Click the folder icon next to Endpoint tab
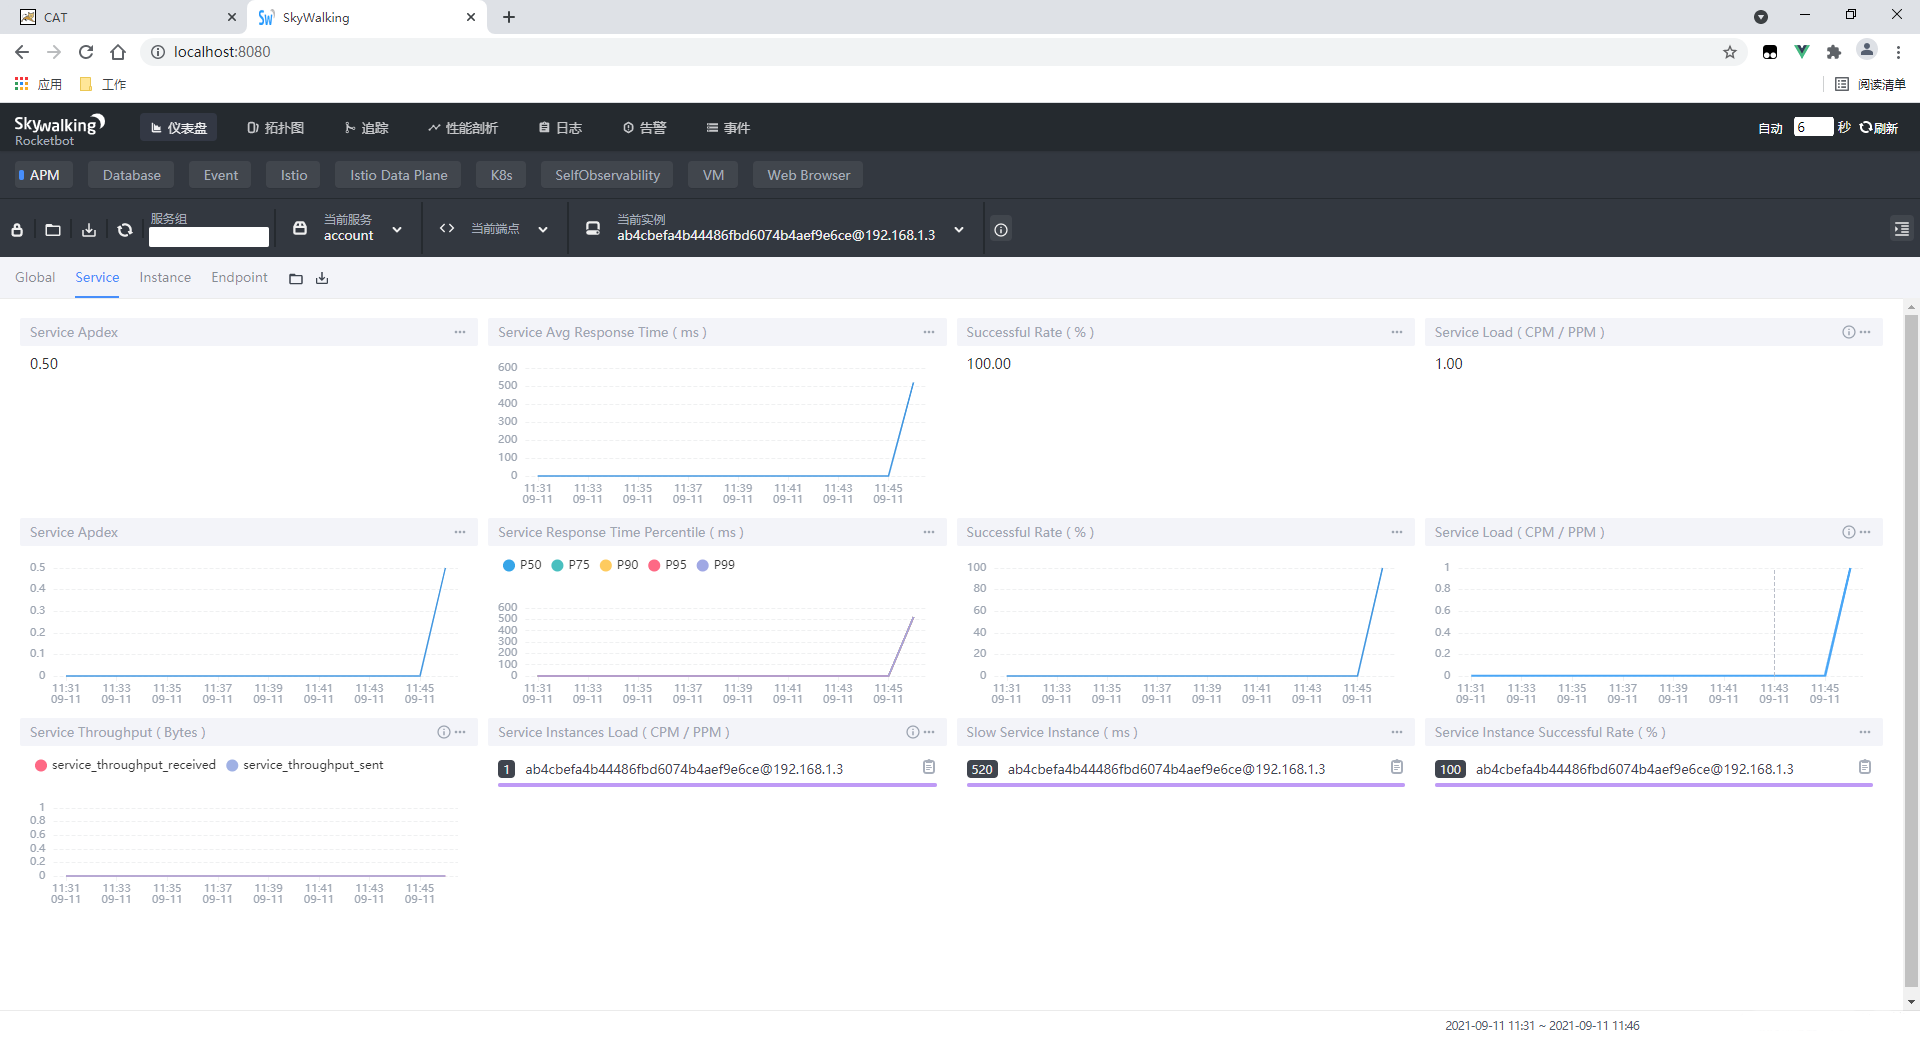This screenshot has width=1920, height=1040. pos(296,279)
